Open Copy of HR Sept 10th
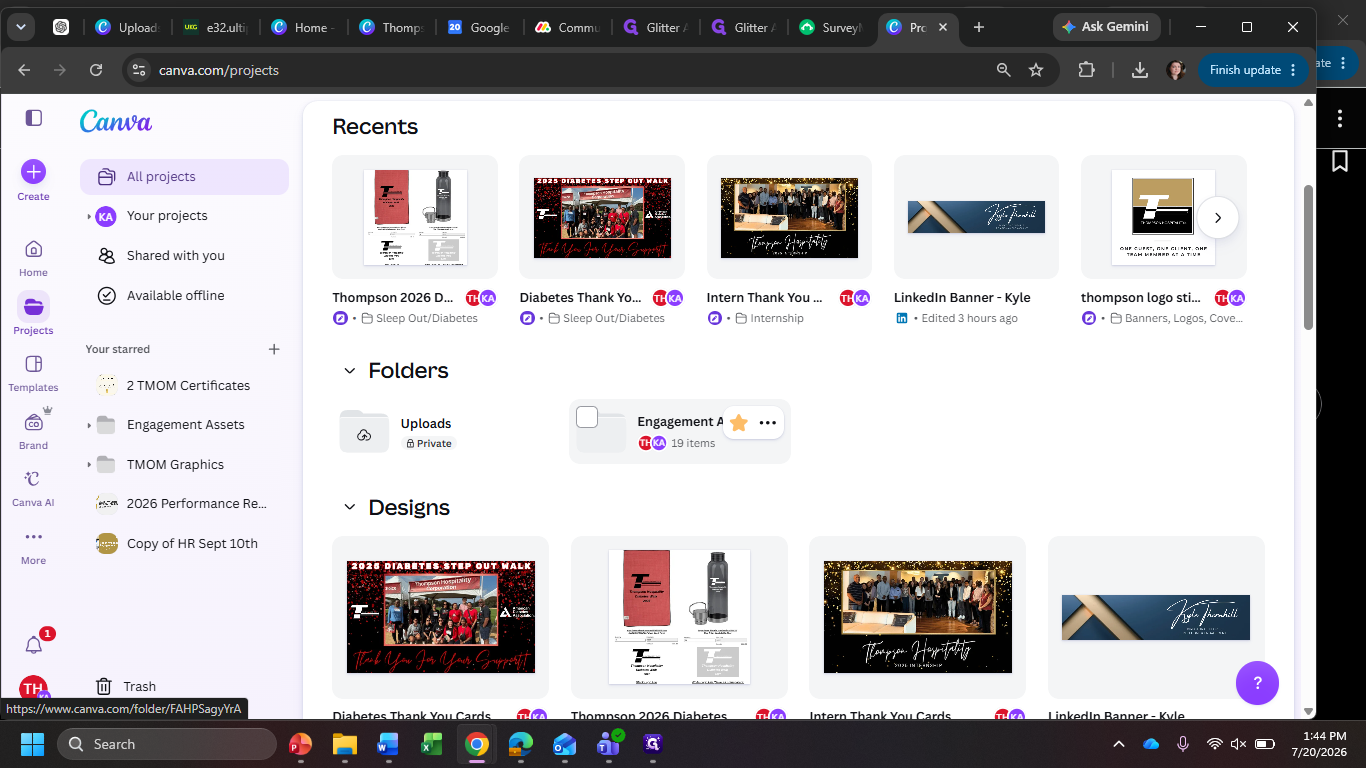 point(184,544)
